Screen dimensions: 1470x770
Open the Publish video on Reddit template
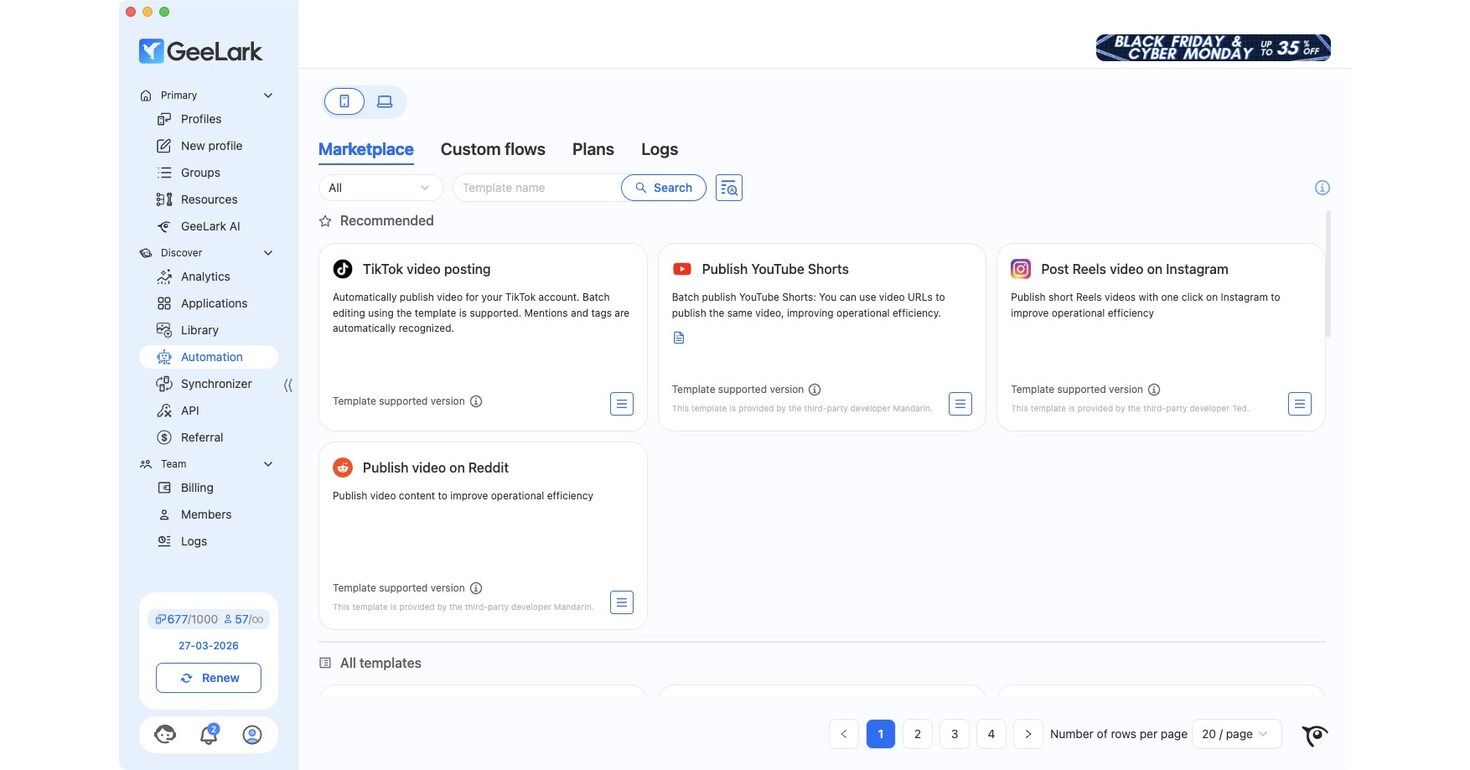[x=434, y=467]
